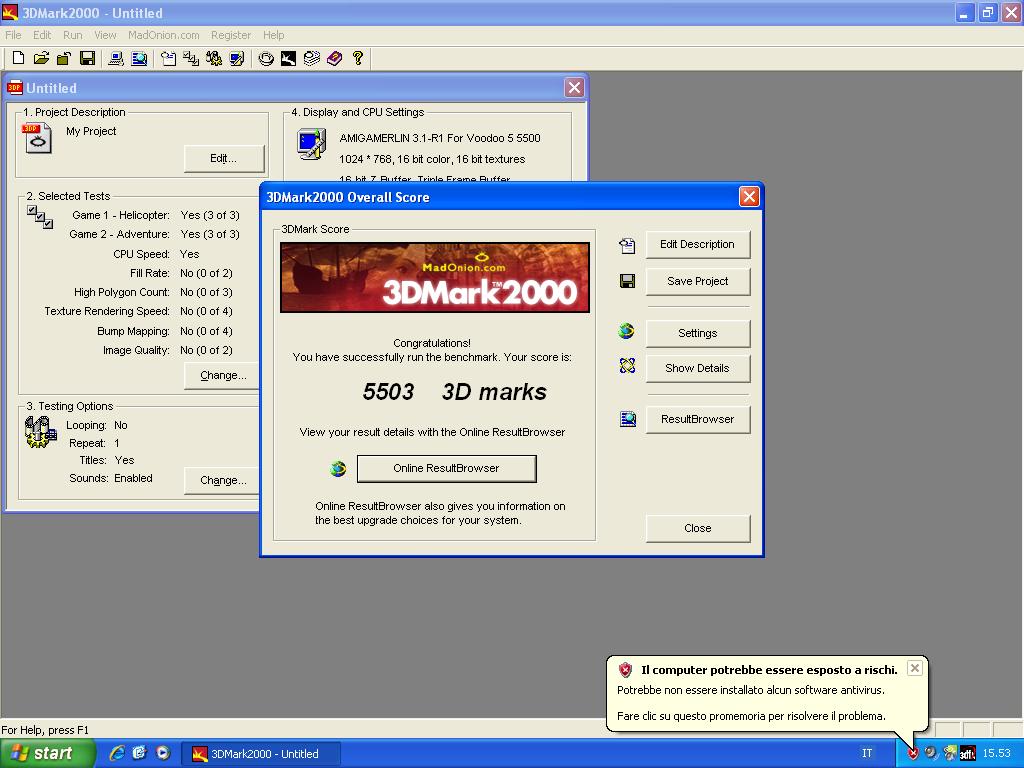The height and width of the screenshot is (768, 1024).
Task: Click the 15.53 system clock
Action: click(997, 754)
